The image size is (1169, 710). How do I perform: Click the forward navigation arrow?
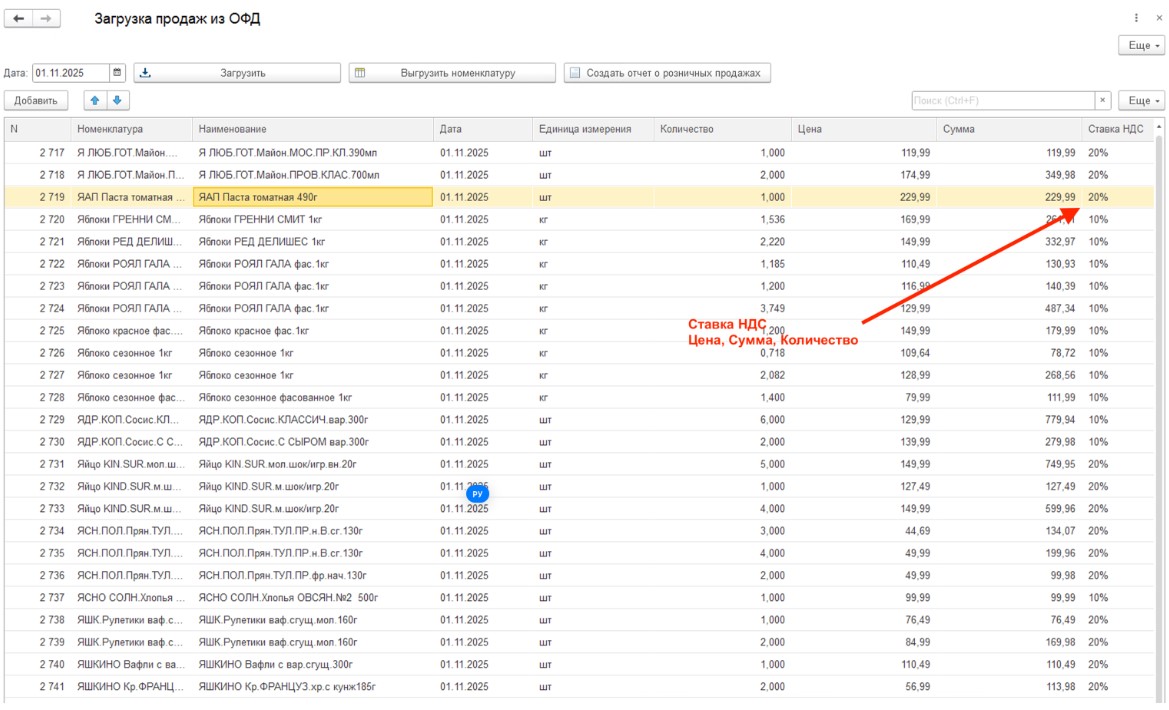[46, 18]
